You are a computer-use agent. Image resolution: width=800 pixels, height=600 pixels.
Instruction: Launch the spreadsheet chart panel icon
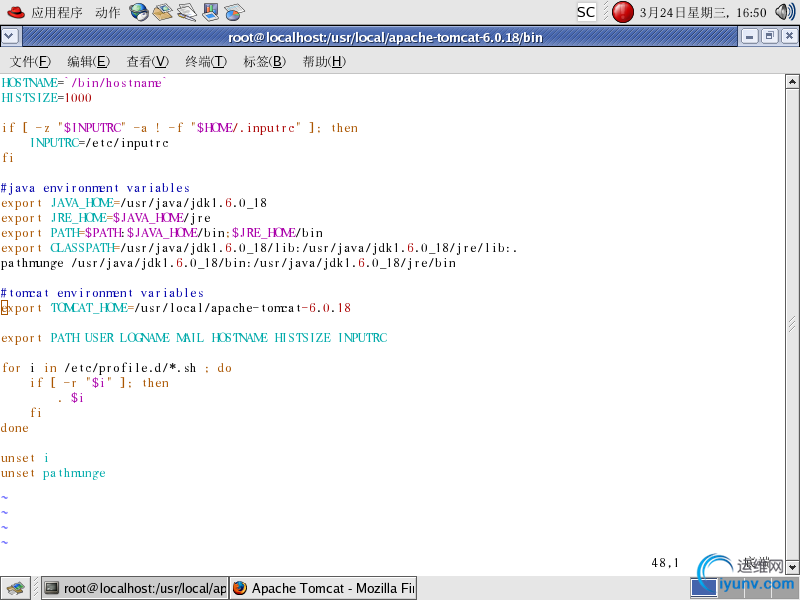click(234, 12)
